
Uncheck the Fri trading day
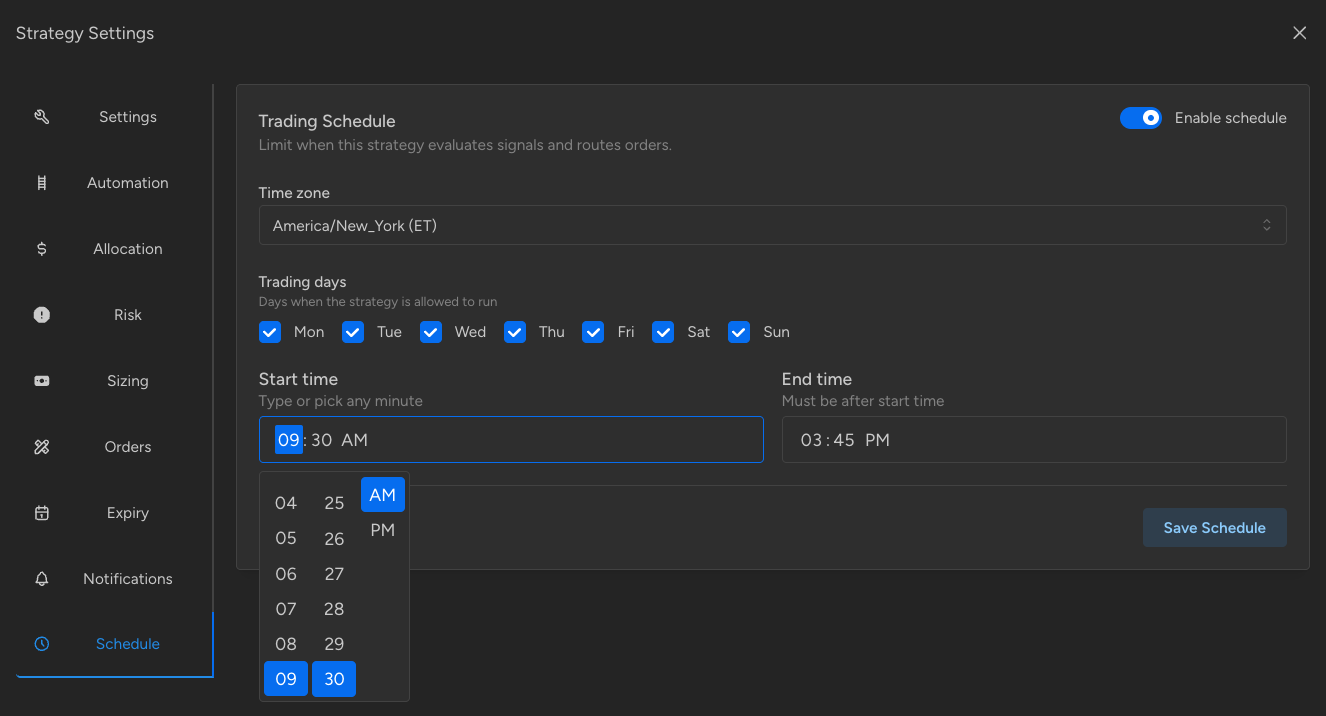pyautogui.click(x=593, y=332)
